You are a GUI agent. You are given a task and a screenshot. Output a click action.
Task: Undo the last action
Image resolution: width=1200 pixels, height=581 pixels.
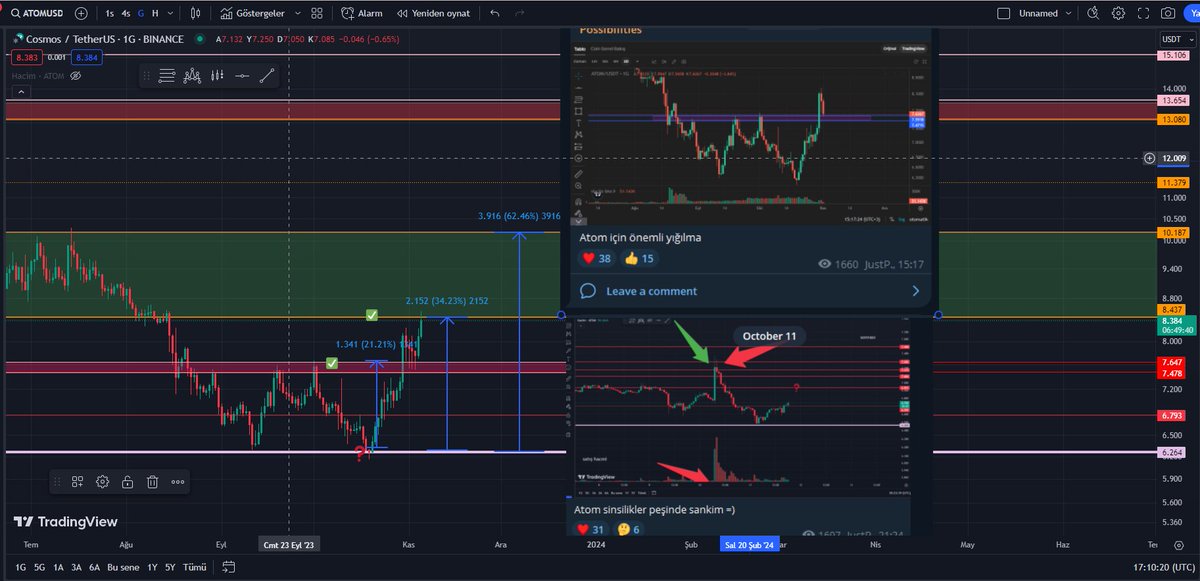495,14
